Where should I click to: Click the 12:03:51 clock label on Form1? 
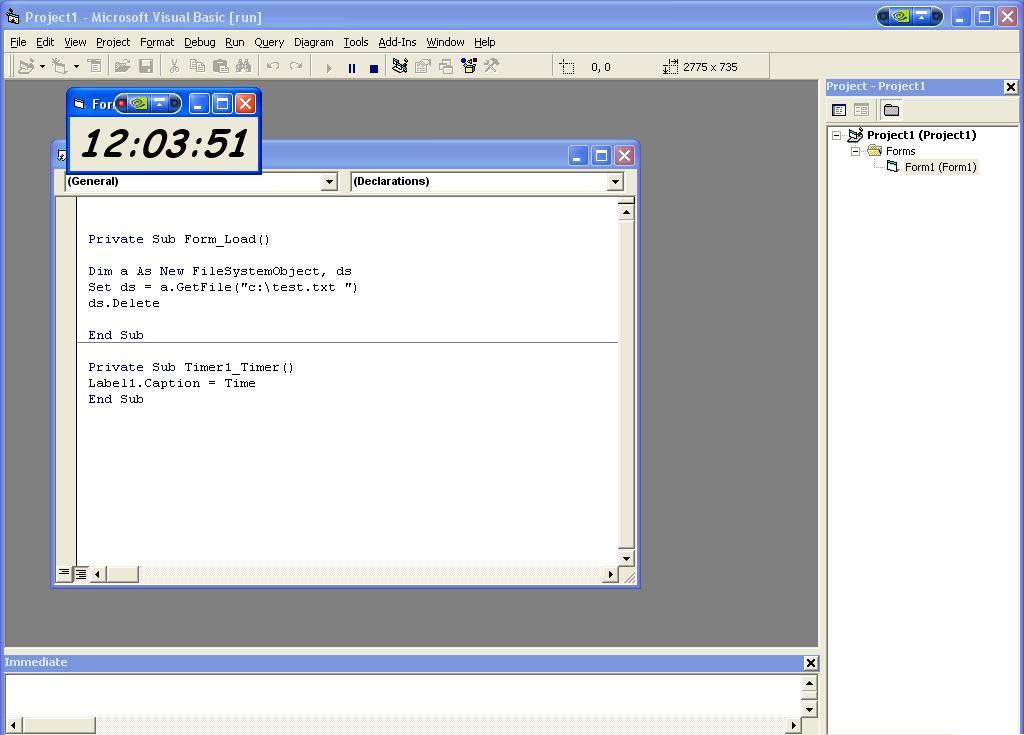pos(165,144)
